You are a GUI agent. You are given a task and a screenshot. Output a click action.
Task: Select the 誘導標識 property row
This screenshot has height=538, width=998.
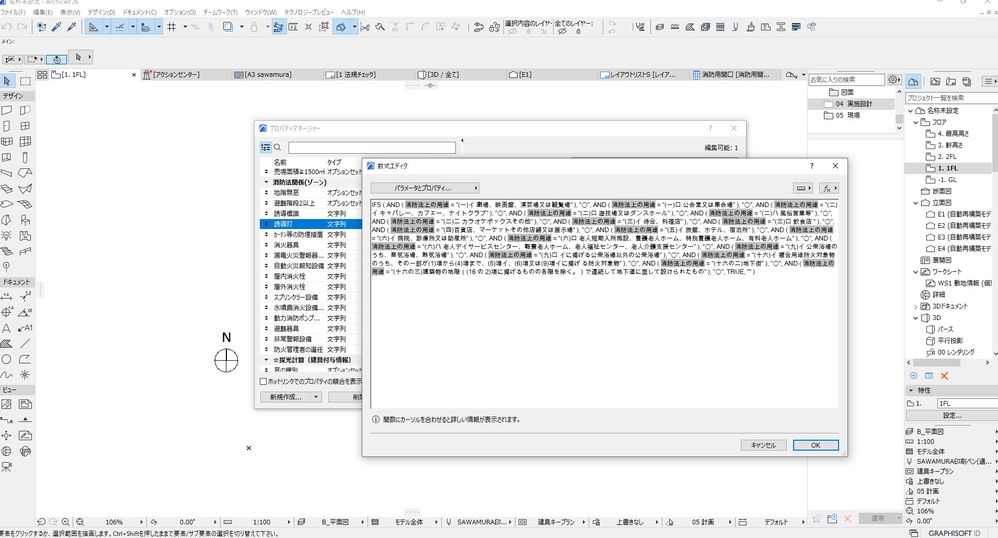tap(311, 213)
